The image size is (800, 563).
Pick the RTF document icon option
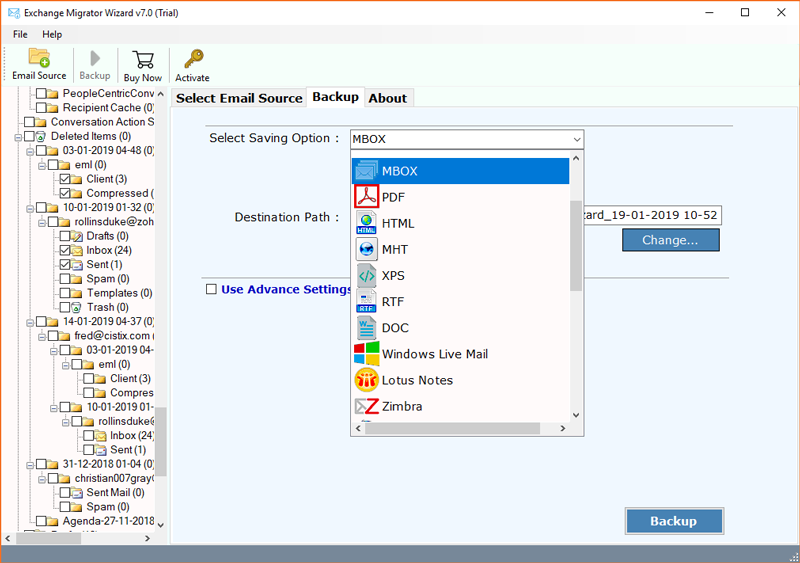pyautogui.click(x=366, y=302)
